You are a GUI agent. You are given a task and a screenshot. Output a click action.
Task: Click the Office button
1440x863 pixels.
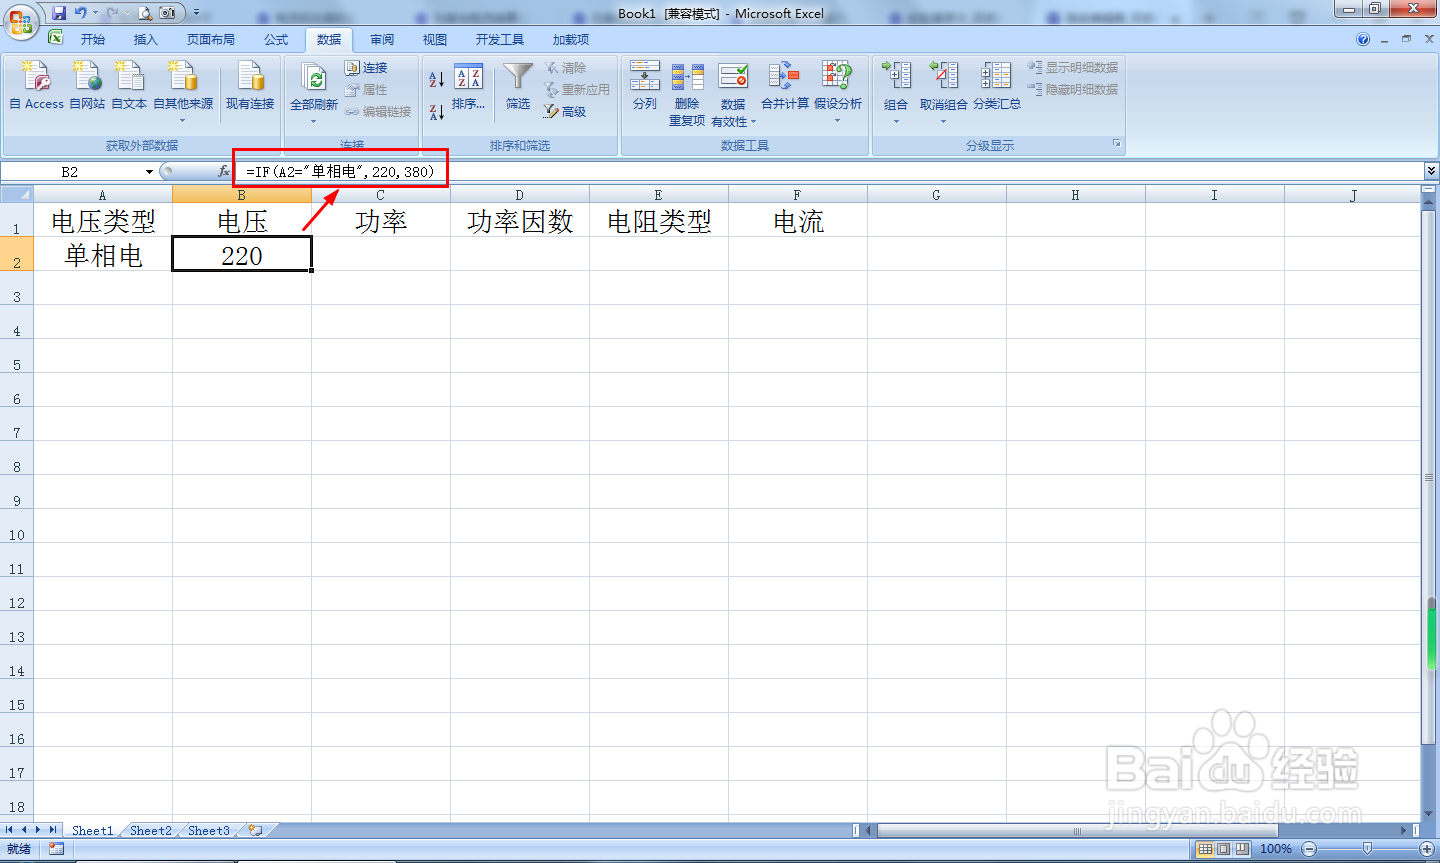[20, 20]
